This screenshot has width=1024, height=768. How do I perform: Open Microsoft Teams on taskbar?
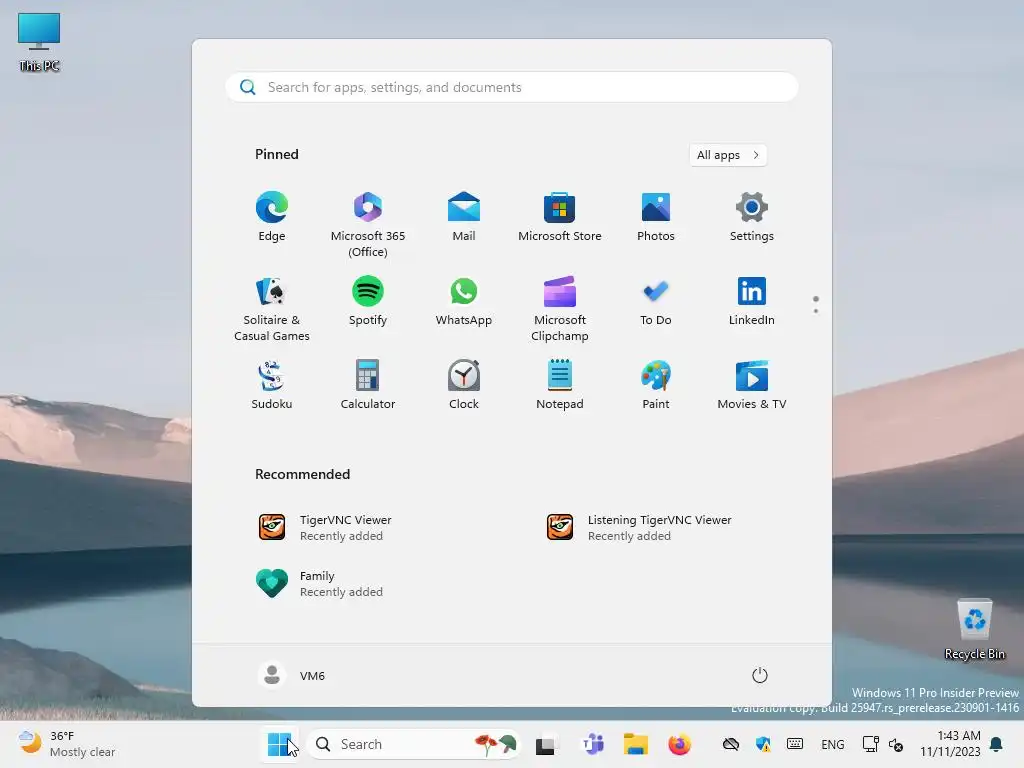pos(593,744)
